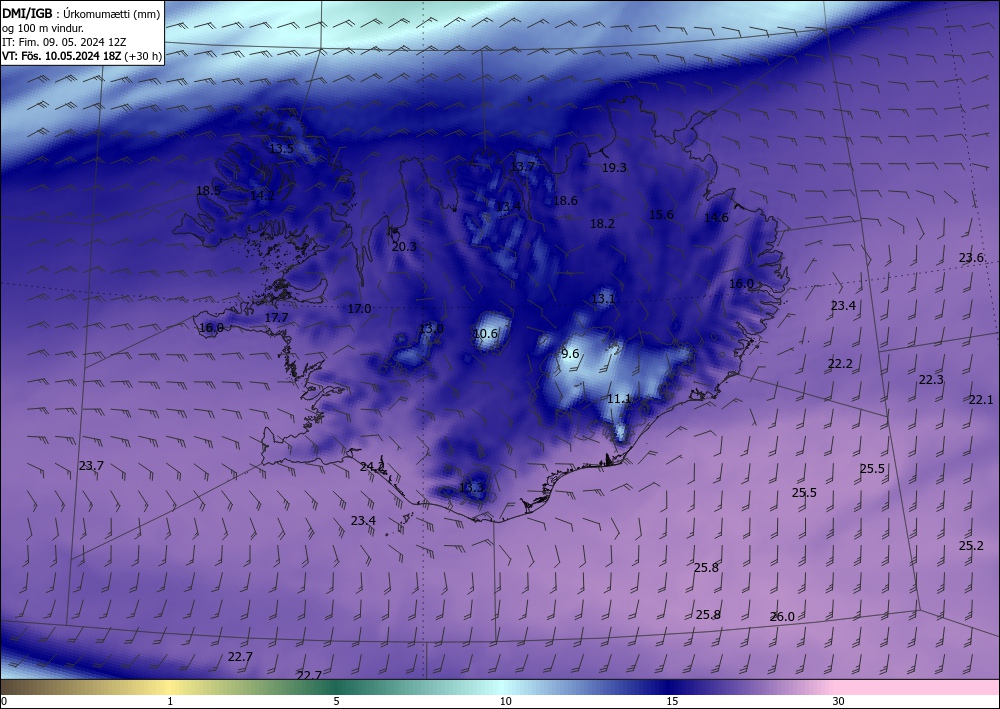Click the color scale tick label 0
Screen dimensions: 1000x709
point(4,701)
